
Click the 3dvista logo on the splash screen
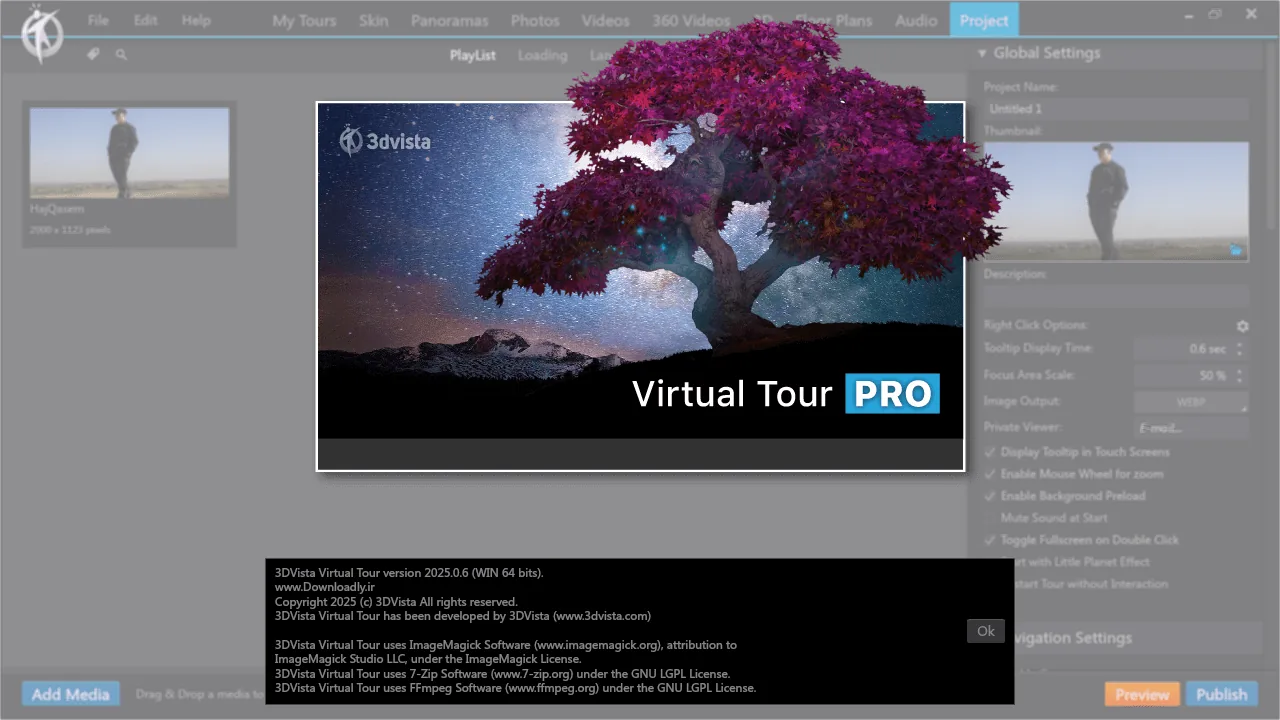click(x=385, y=141)
